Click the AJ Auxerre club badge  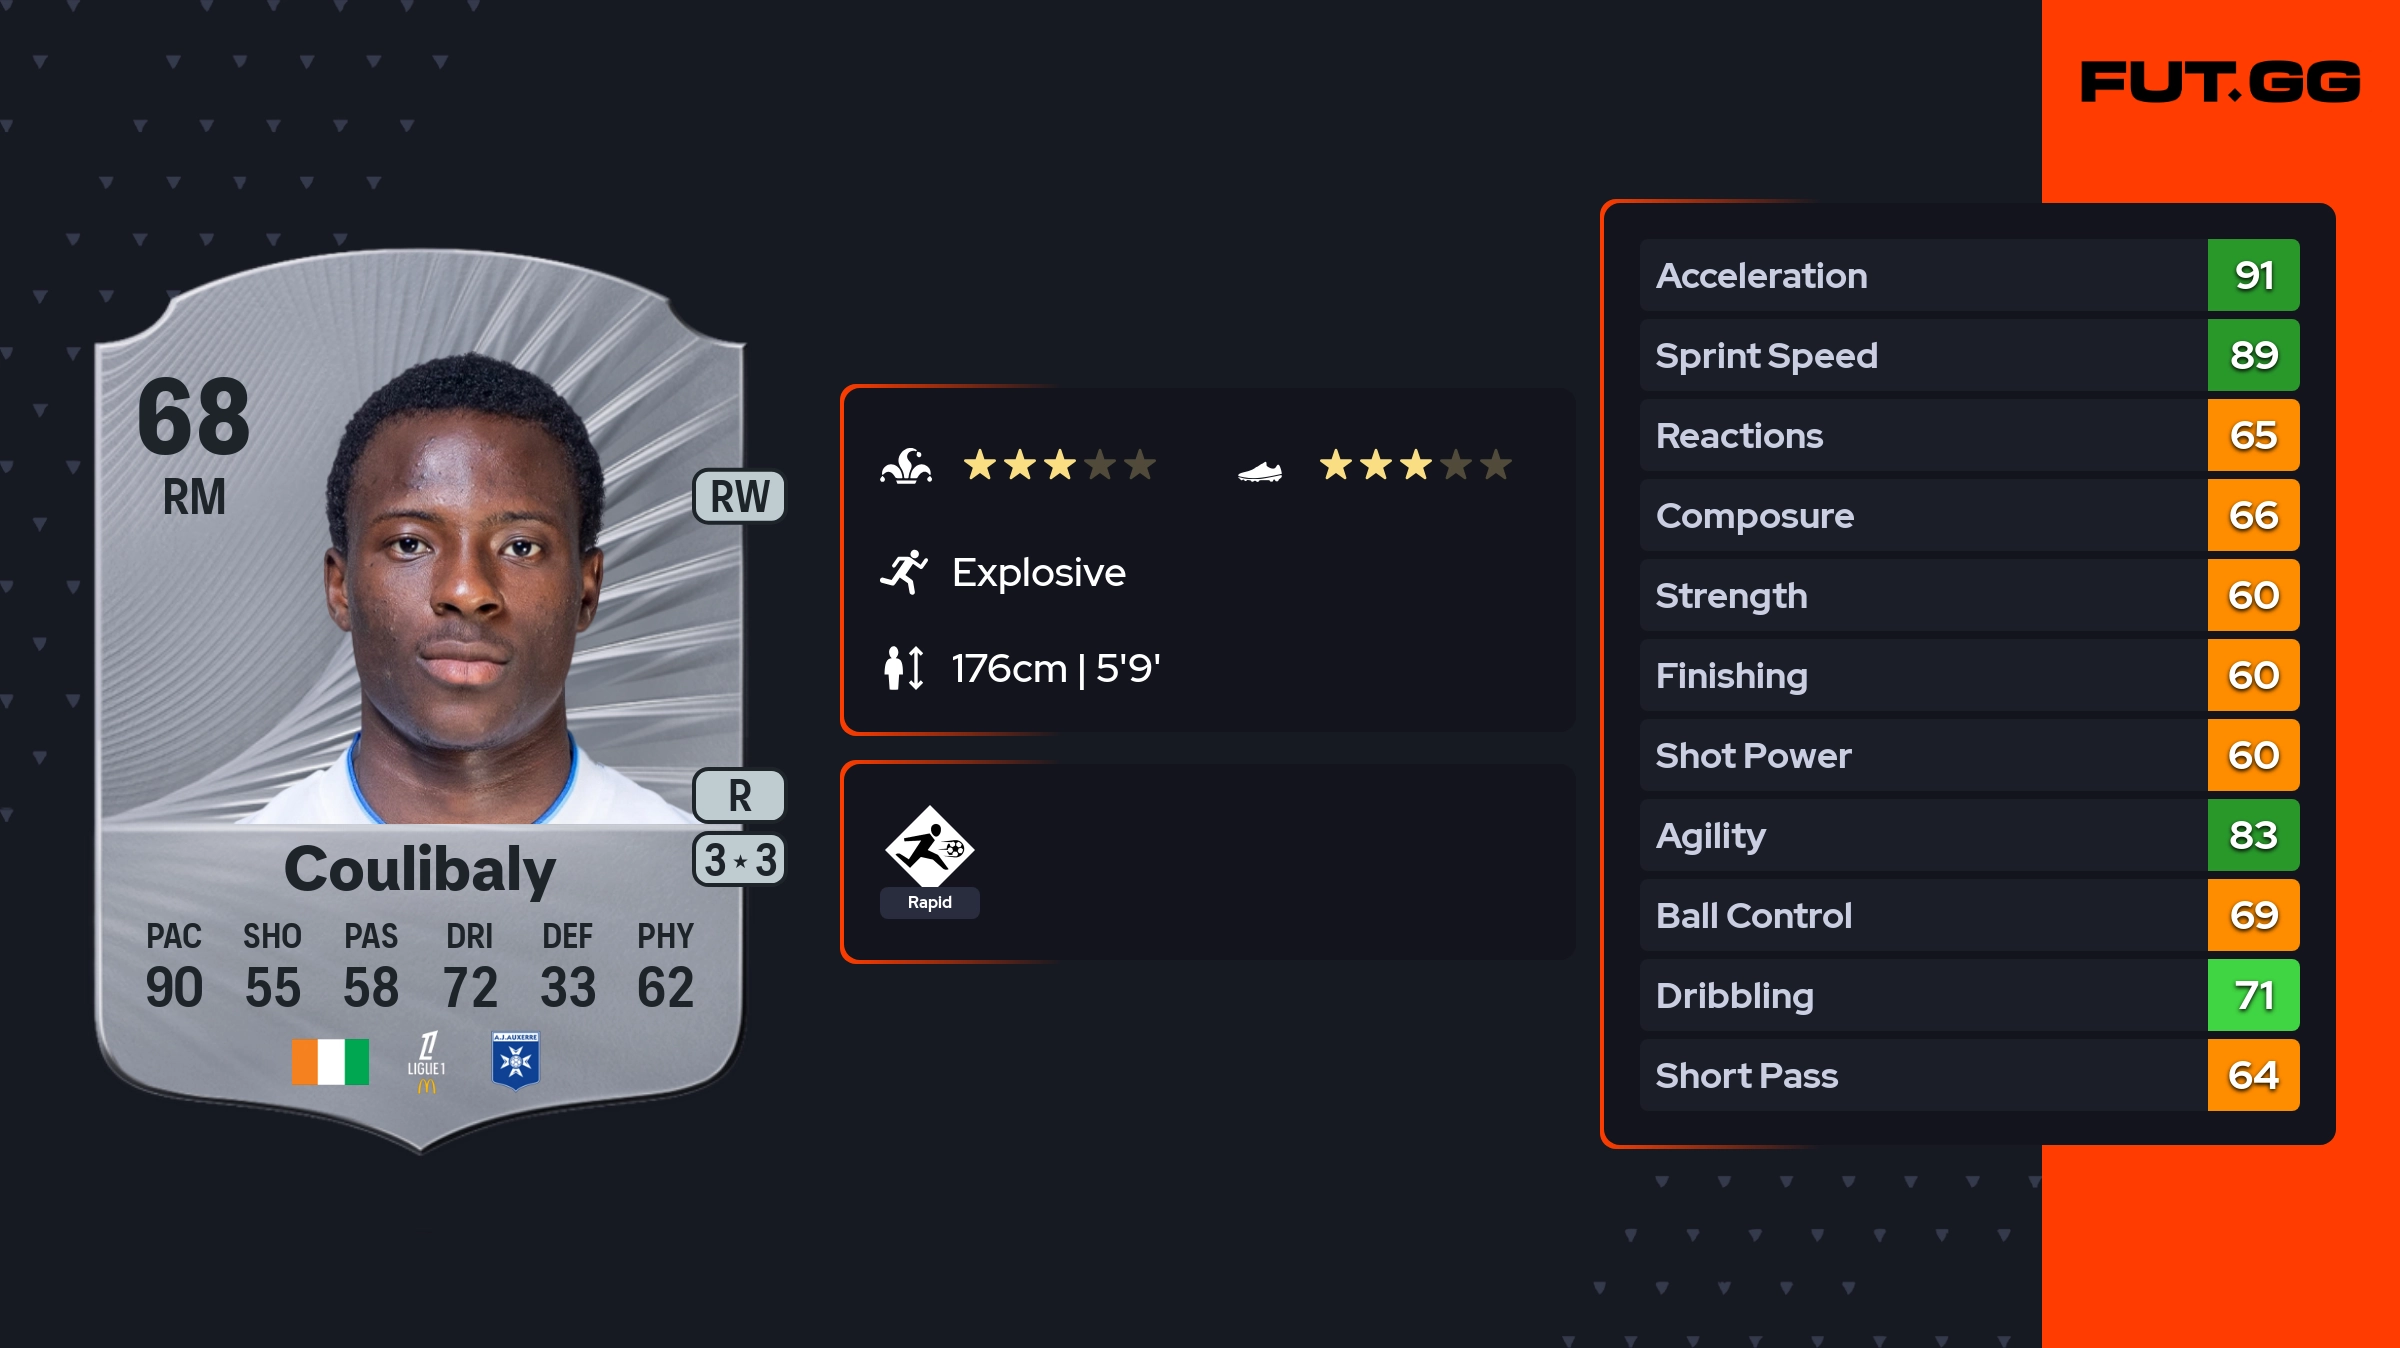pyautogui.click(x=516, y=1060)
